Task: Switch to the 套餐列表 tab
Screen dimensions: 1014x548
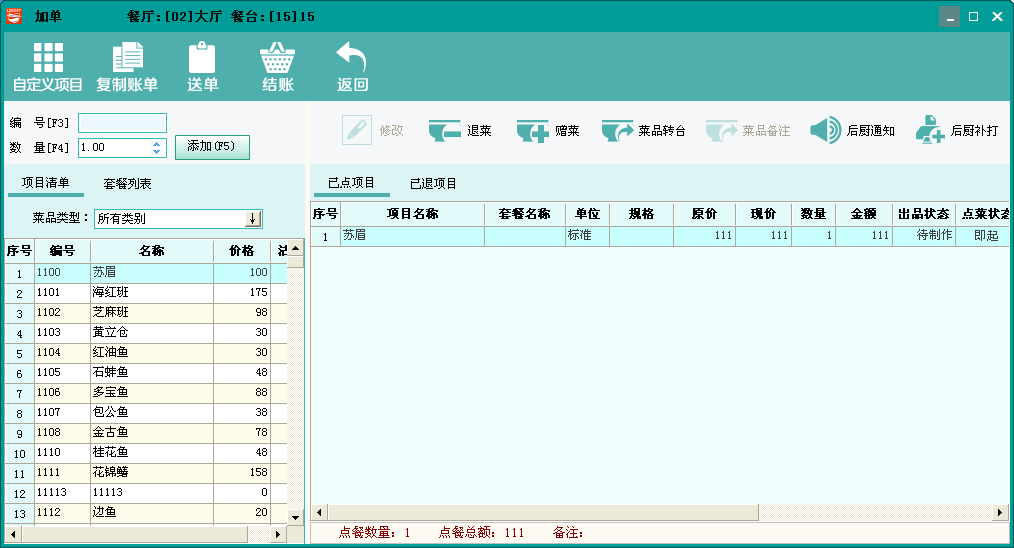Action: tap(128, 184)
